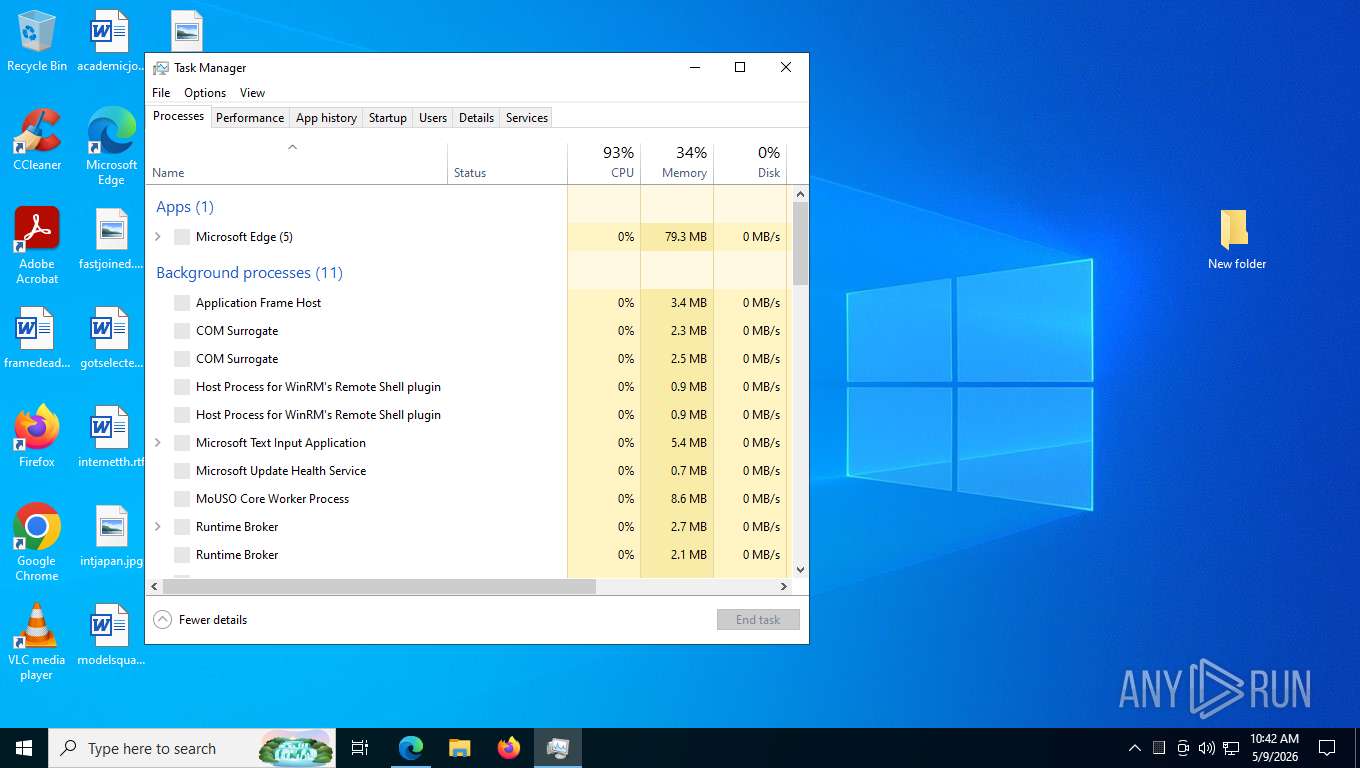Select the Application Frame Host process

pos(467,303)
